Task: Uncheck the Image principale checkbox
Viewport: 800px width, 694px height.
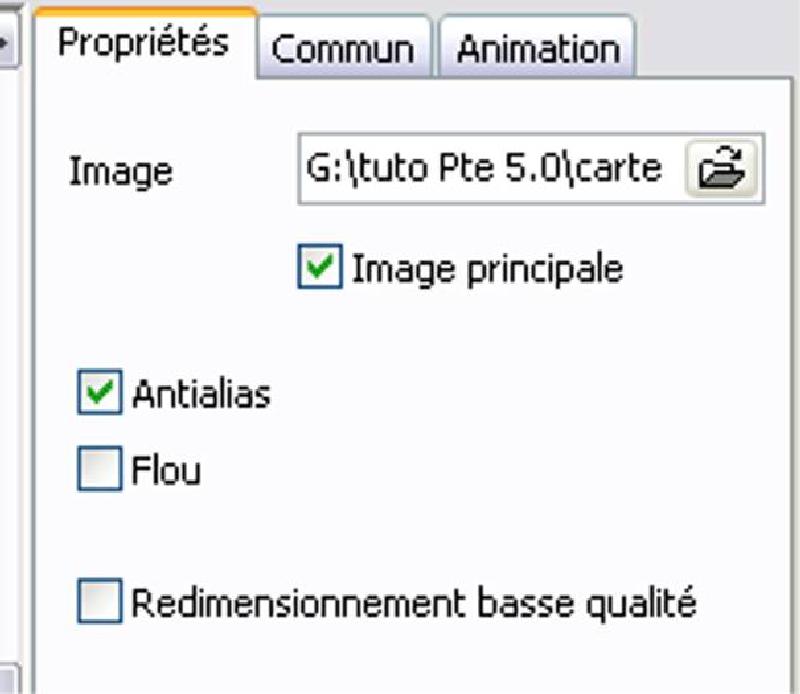Action: (x=320, y=266)
